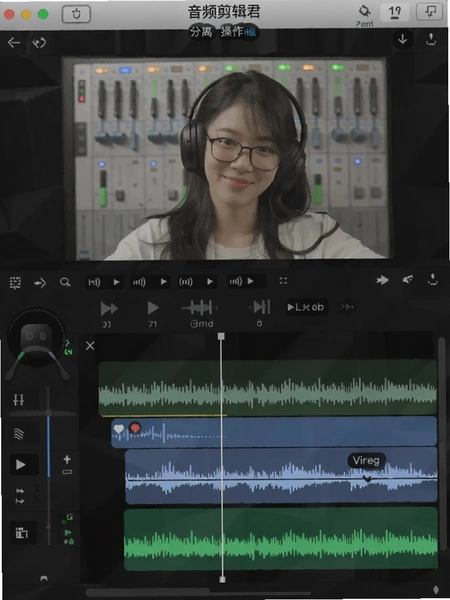Select the dotted marquee selection tool
Viewport: 450px width, 600px height.
tap(15, 283)
